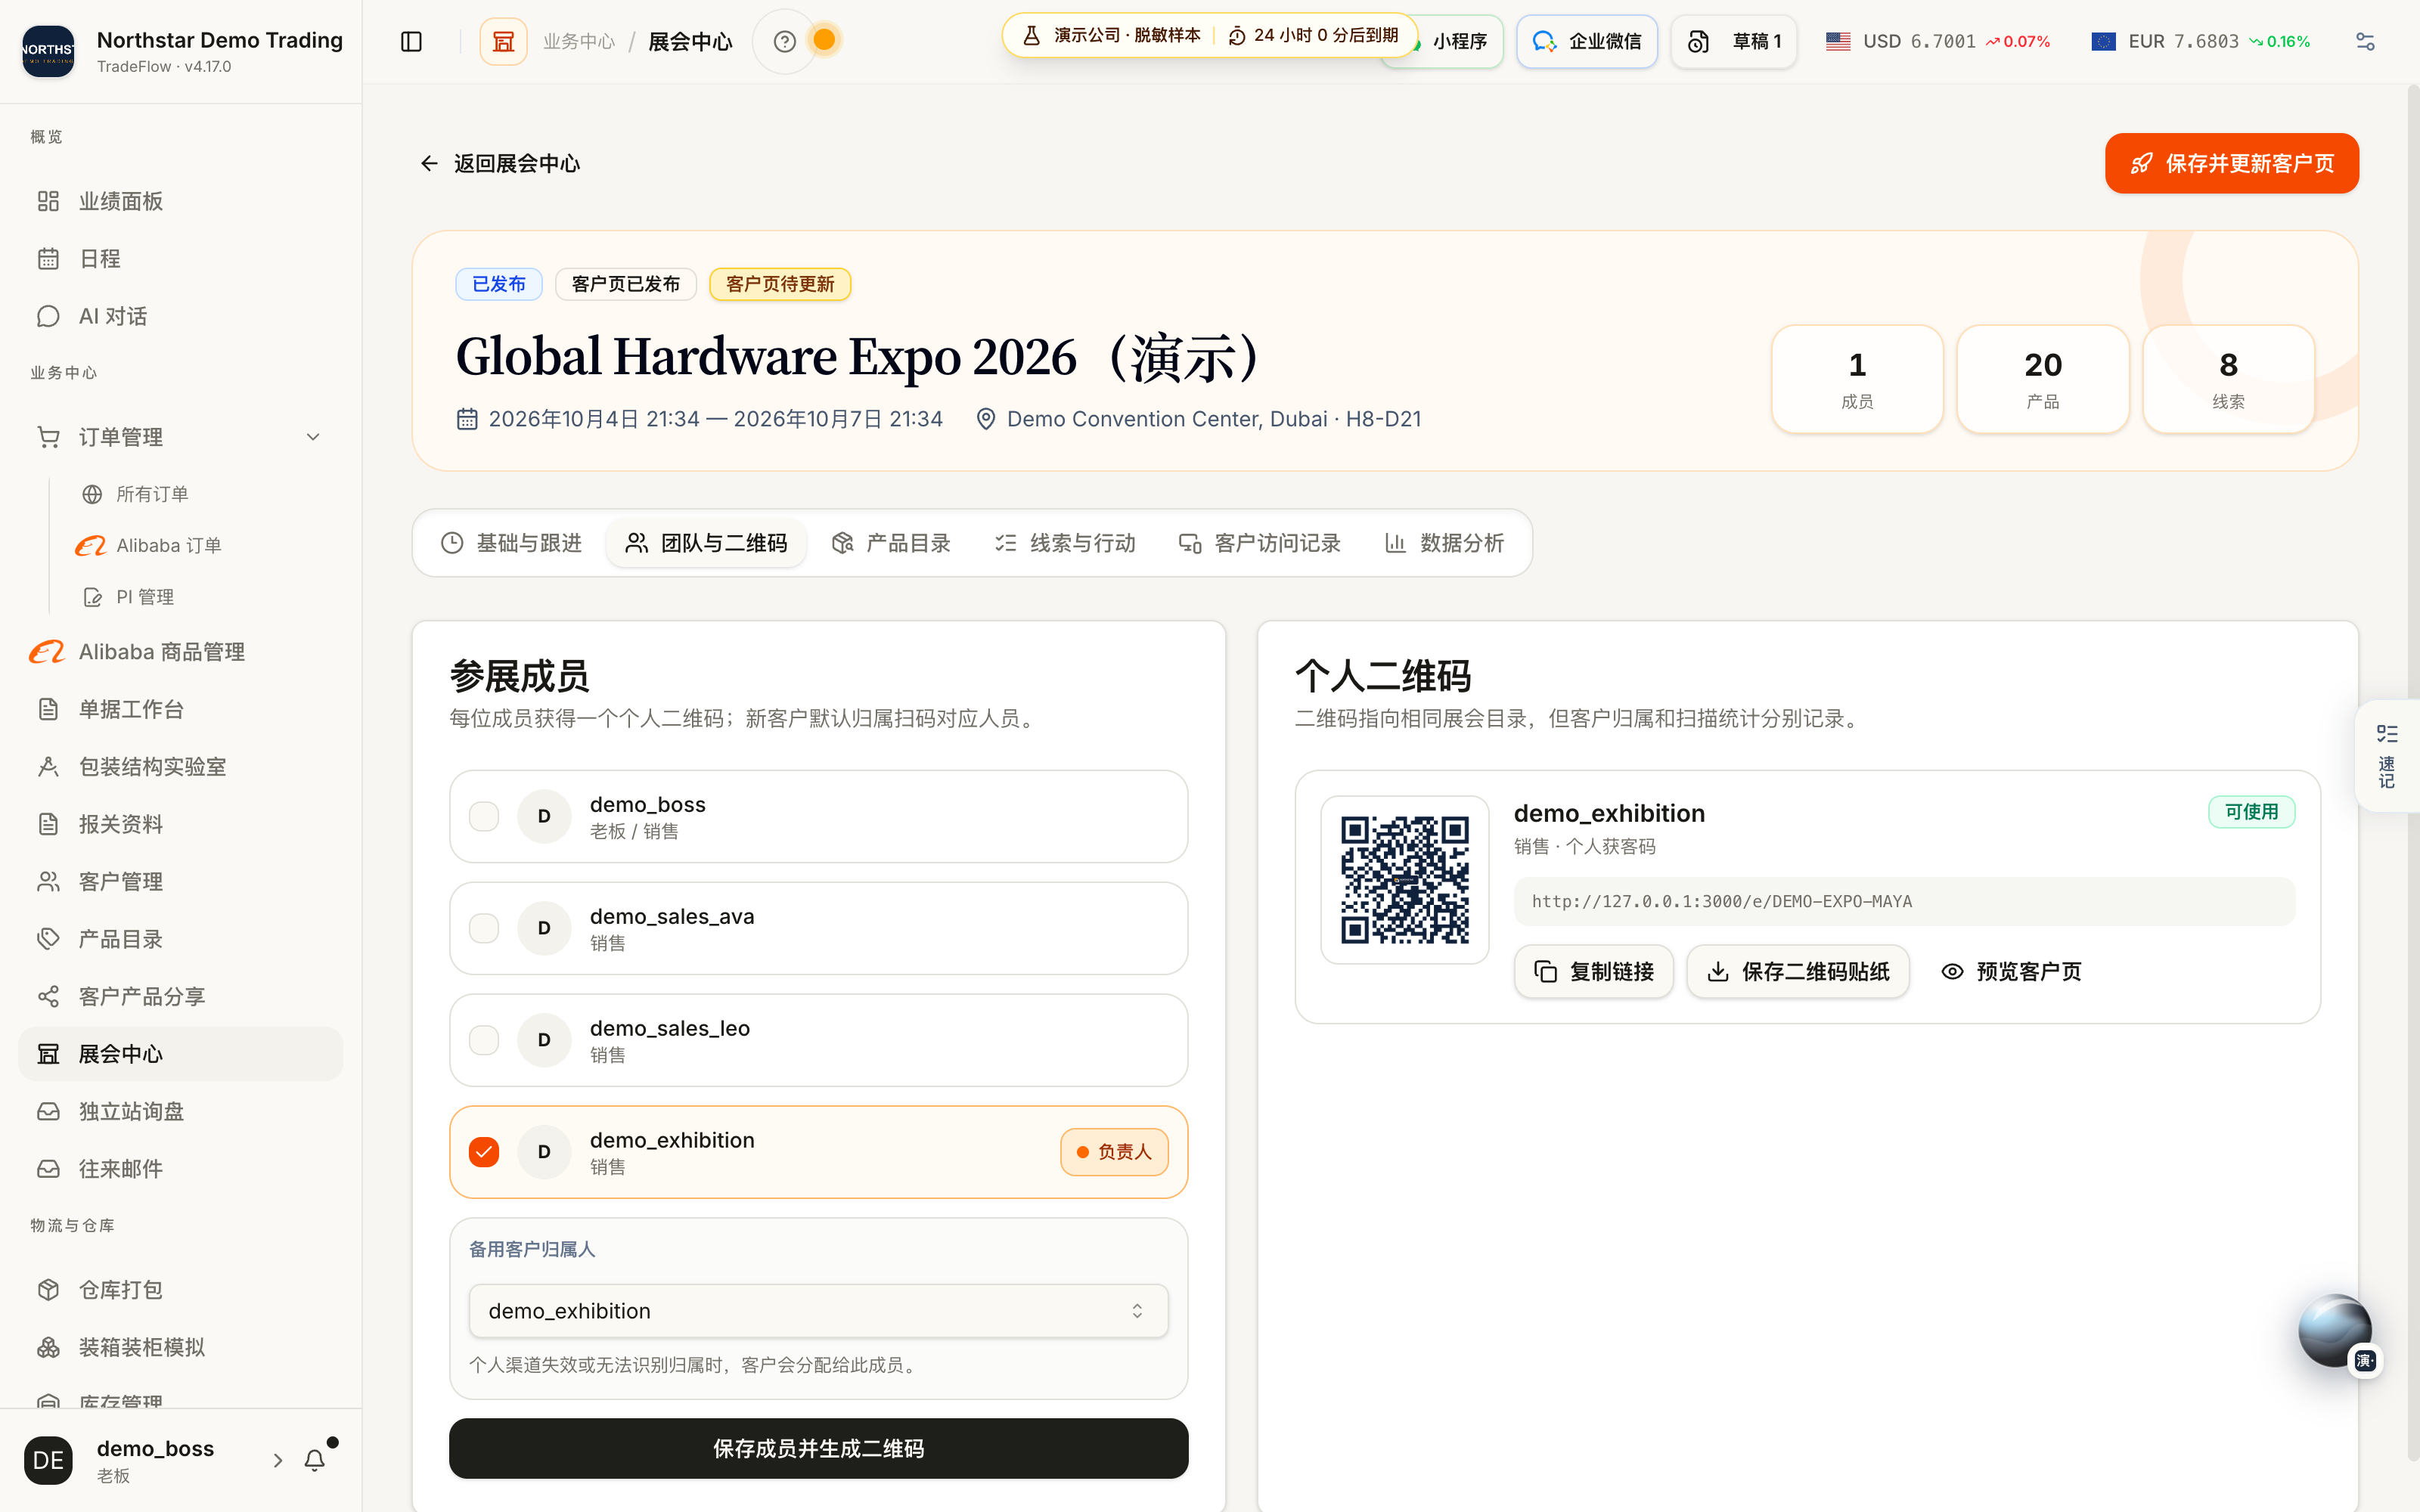Viewport: 2420px width, 1512px height.
Task: Switch to 产品目录 tab
Action: (891, 543)
